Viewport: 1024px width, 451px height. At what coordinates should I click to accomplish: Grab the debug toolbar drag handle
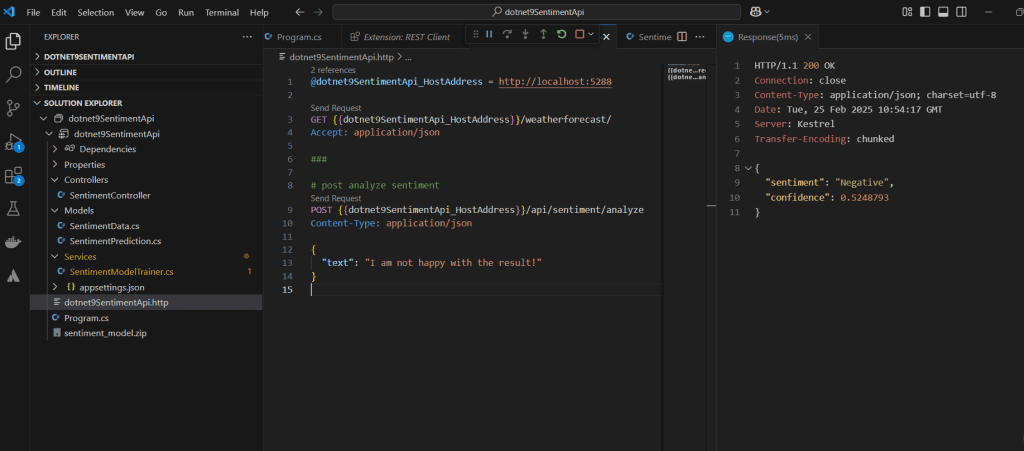pyautogui.click(x=475, y=35)
